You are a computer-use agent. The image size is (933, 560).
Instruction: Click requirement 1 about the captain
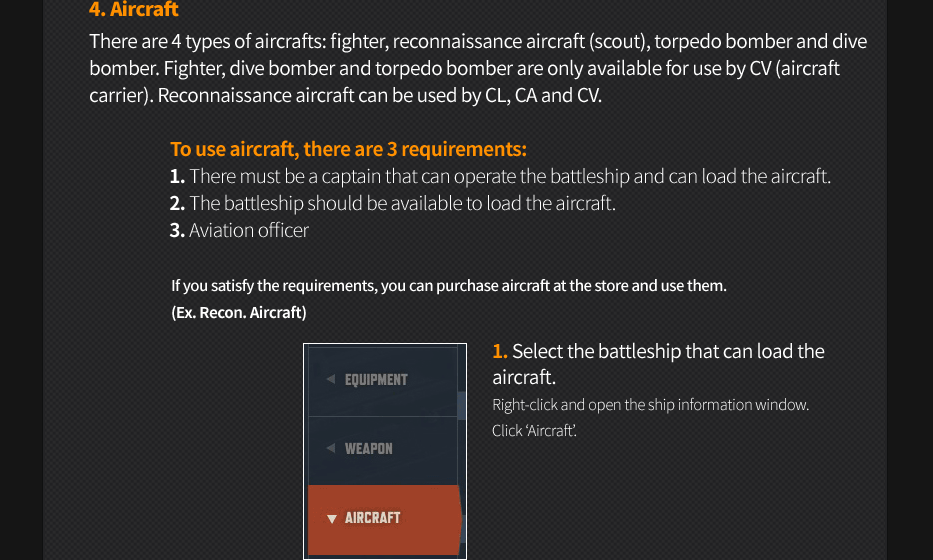point(500,176)
